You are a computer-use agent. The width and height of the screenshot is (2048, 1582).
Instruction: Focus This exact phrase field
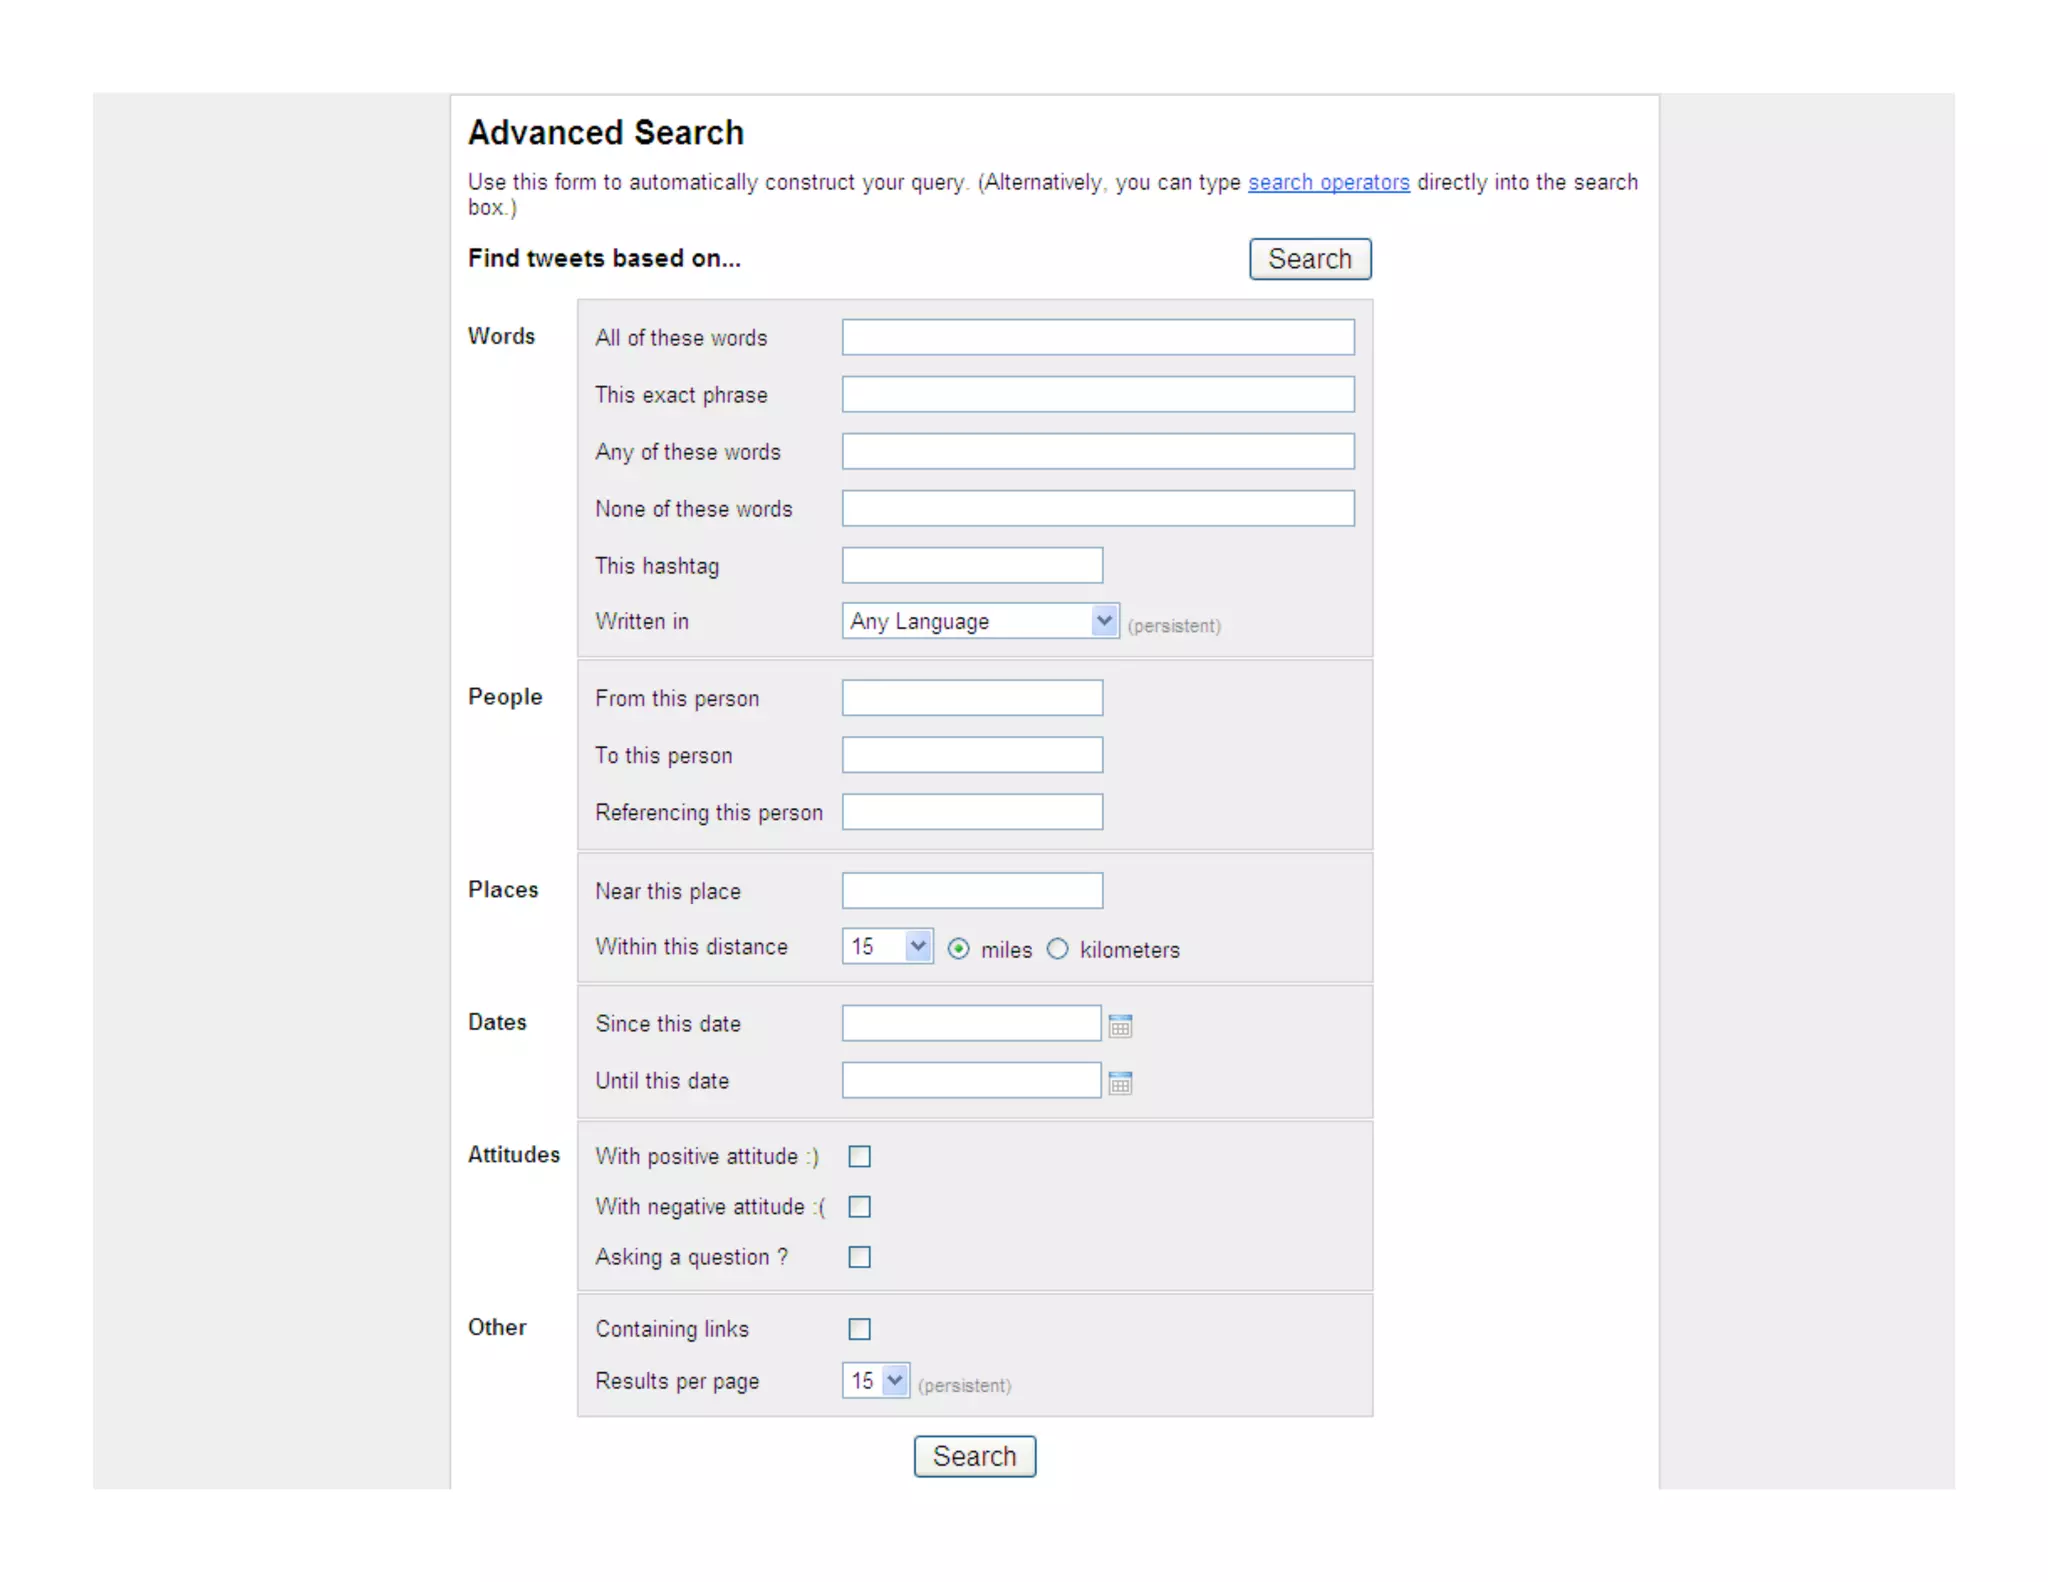click(x=1098, y=394)
